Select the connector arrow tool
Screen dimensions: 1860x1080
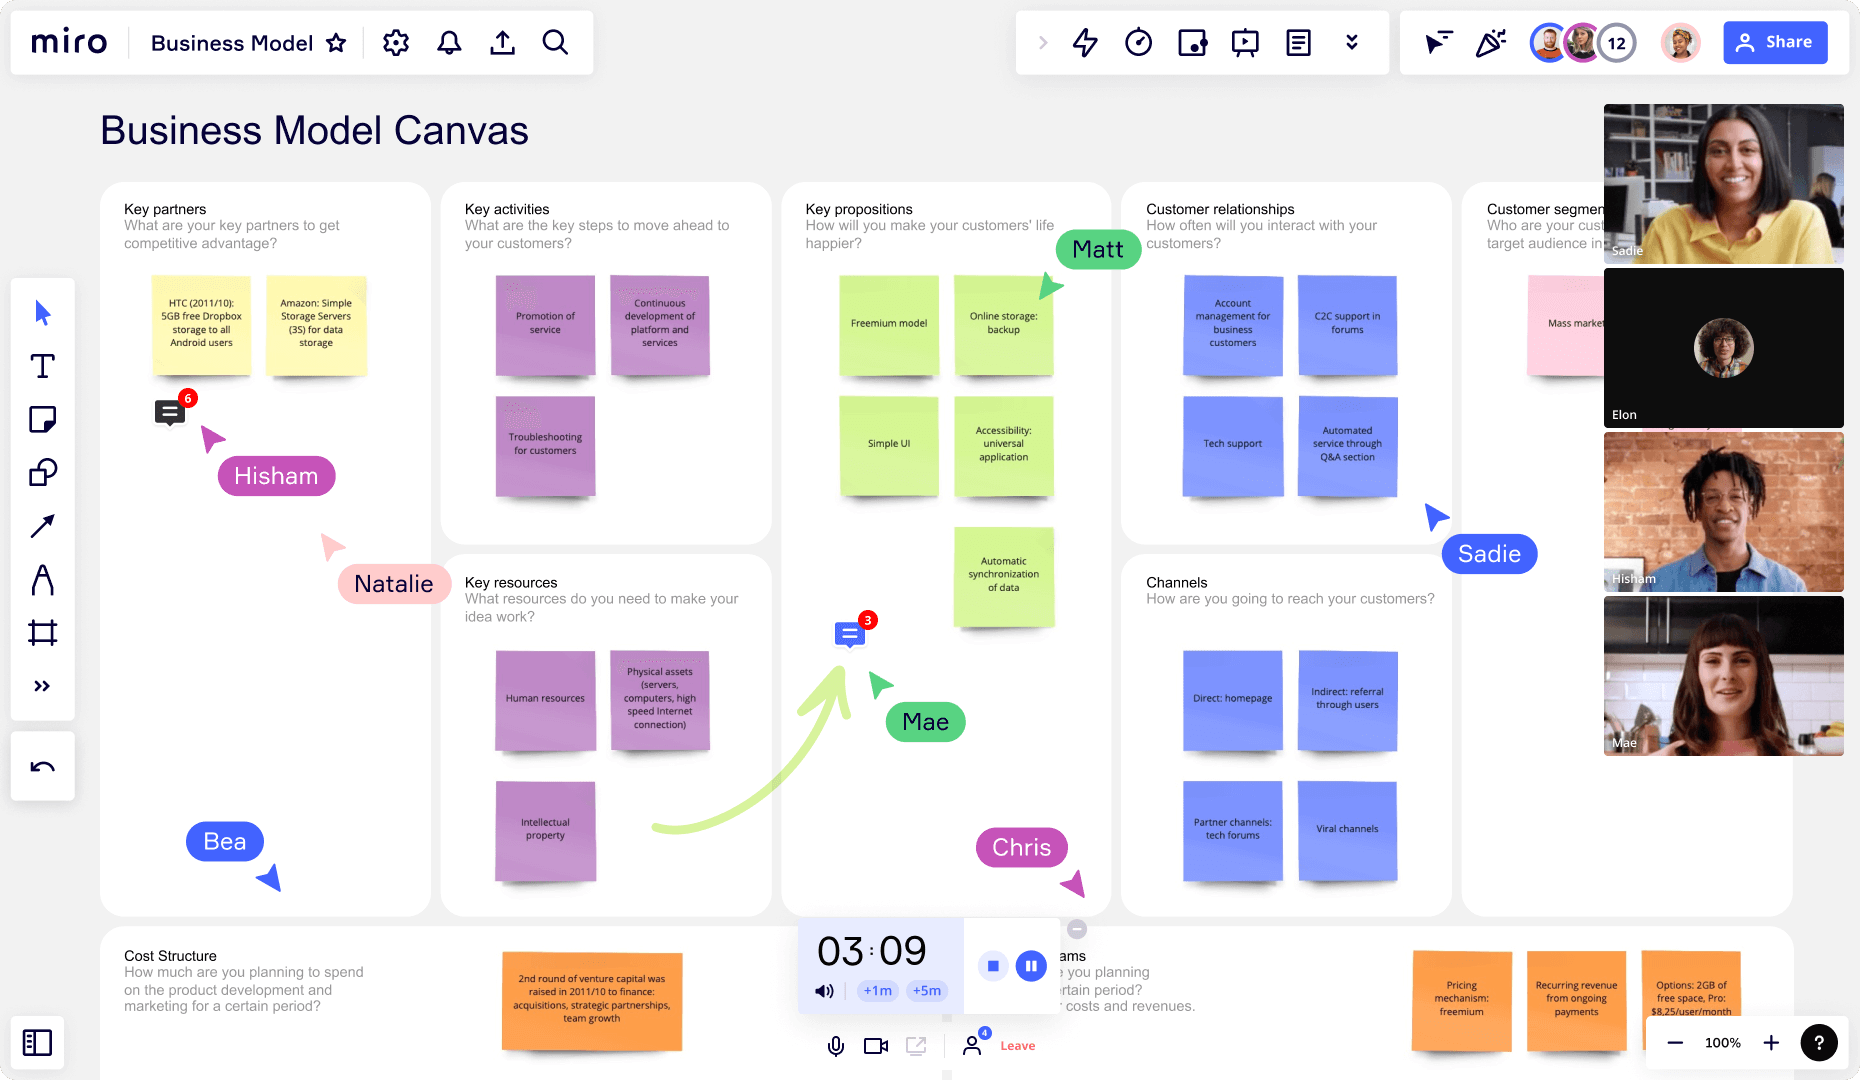[42, 525]
